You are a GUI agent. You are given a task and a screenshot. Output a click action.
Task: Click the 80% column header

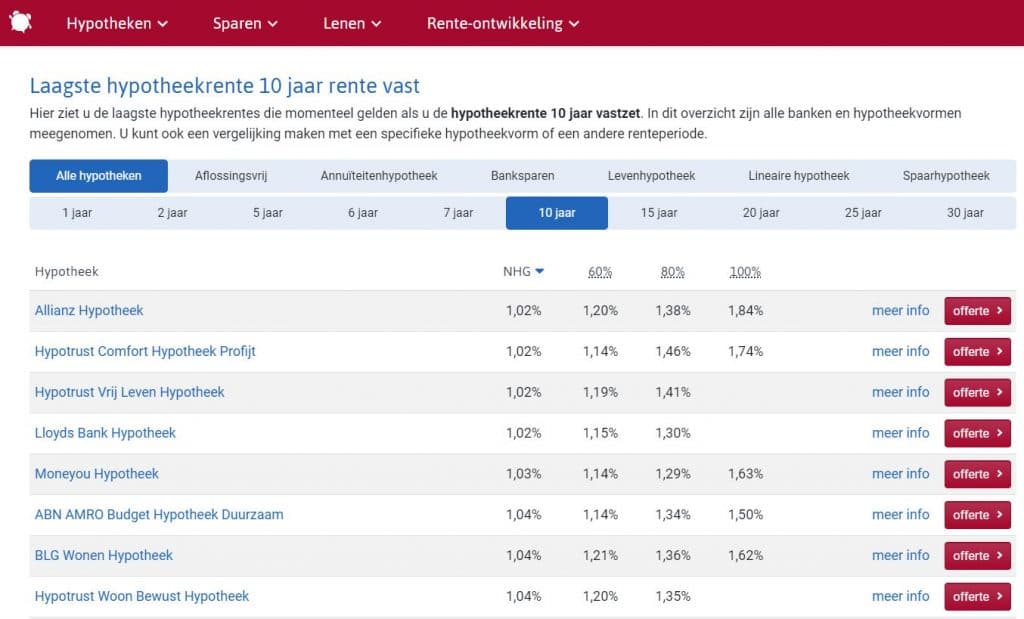672,272
